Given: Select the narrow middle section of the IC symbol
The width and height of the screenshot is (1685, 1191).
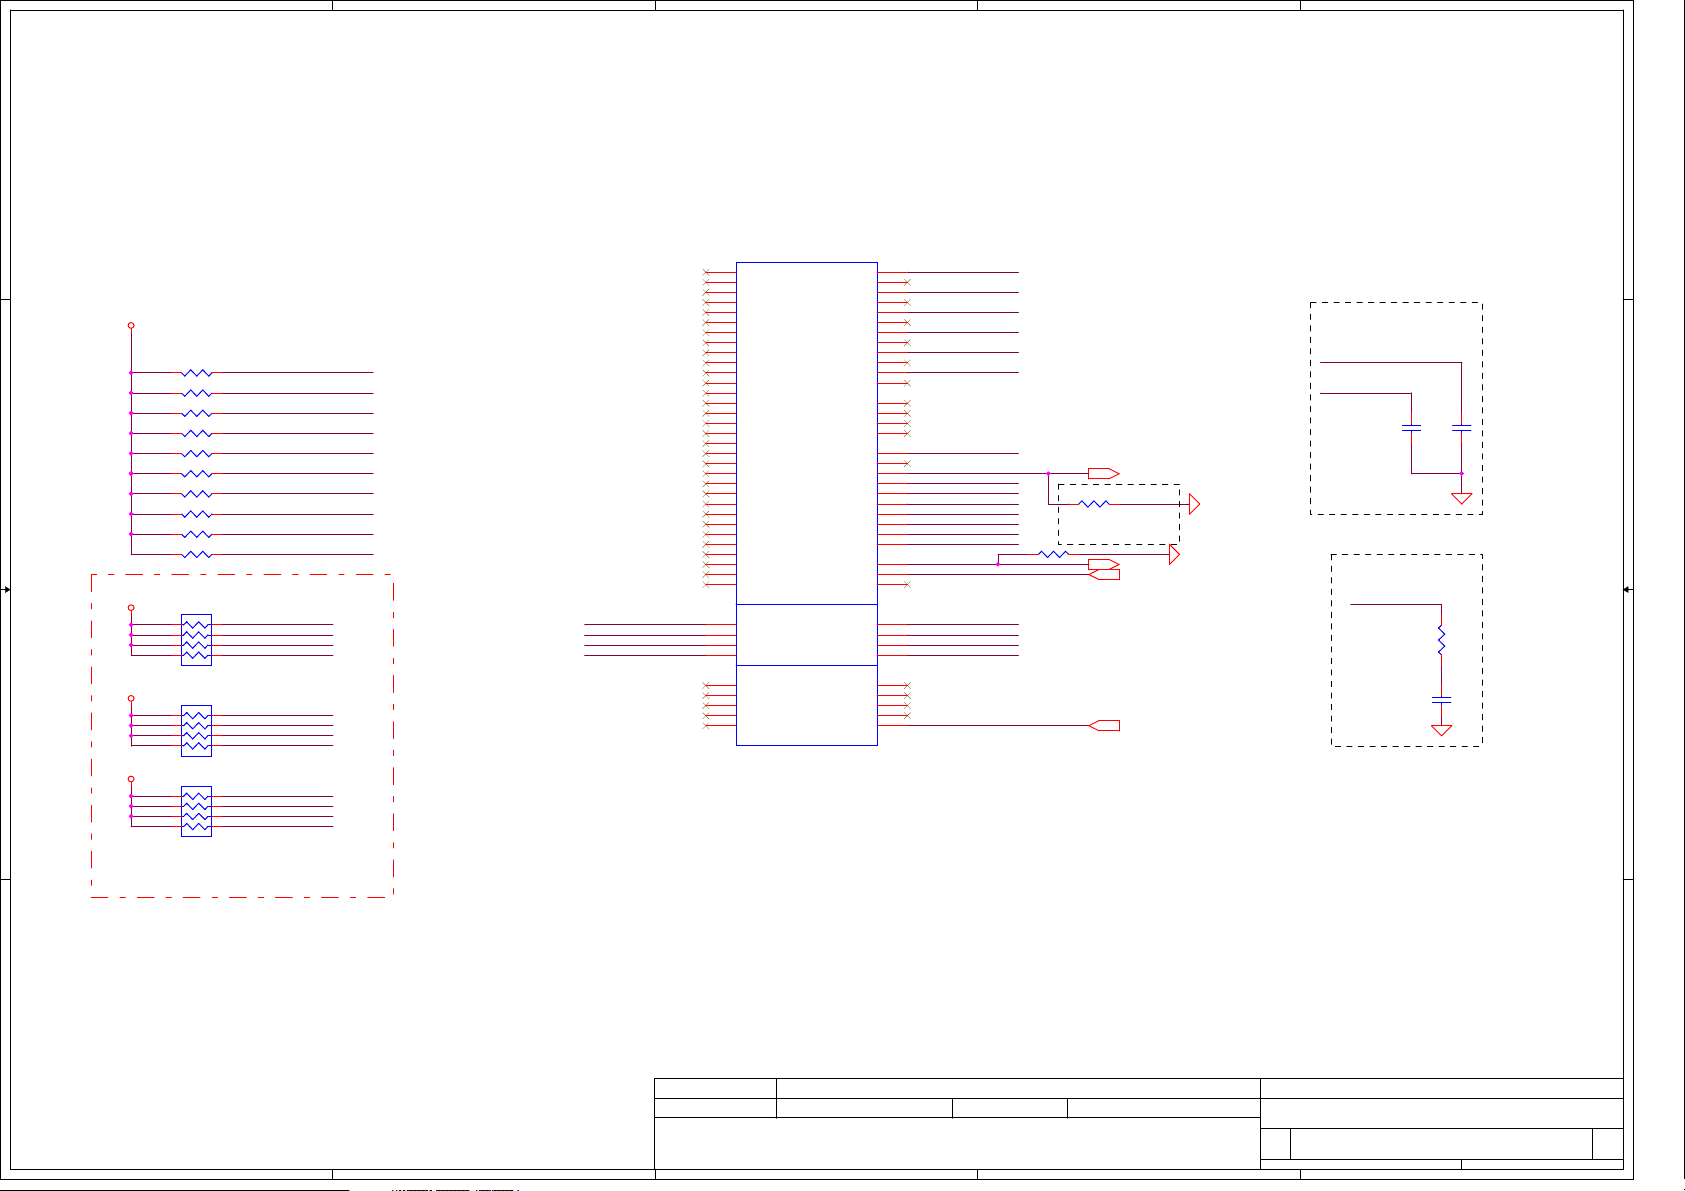Looking at the screenshot, I should tap(806, 635).
